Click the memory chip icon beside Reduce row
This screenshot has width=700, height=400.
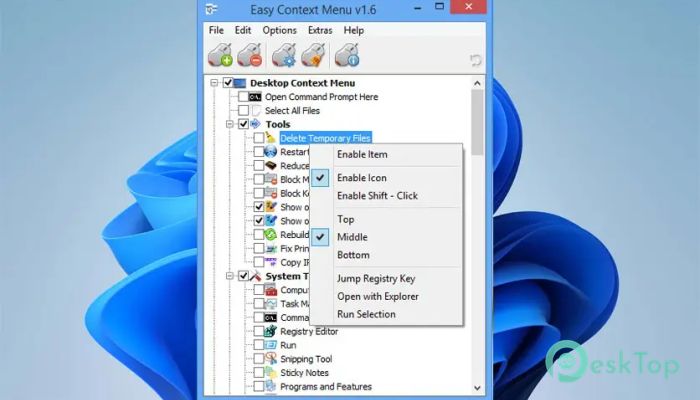(271, 165)
